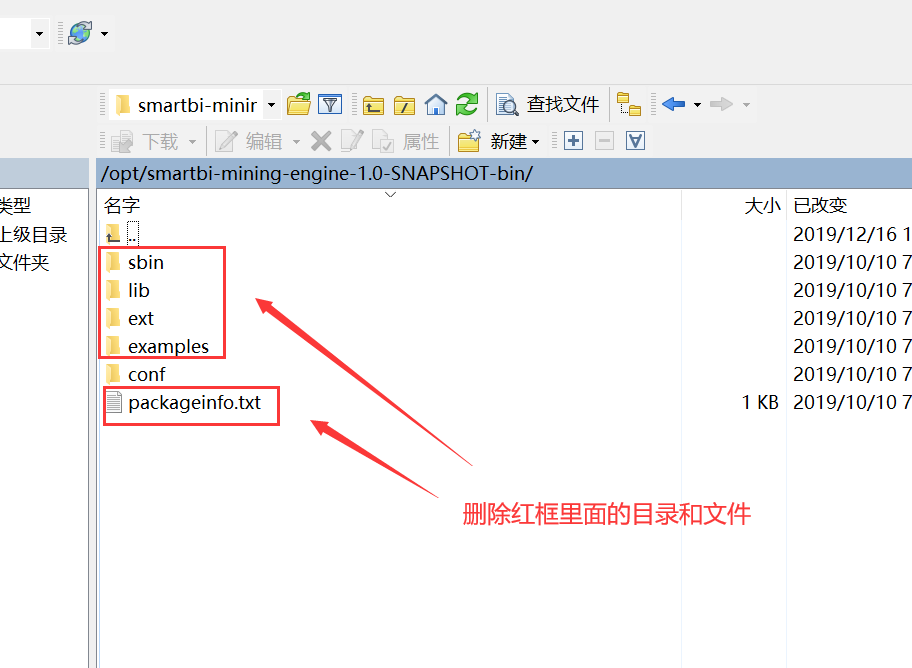The image size is (912, 668).
Task: Open the 新建 new menu
Action: click(498, 141)
